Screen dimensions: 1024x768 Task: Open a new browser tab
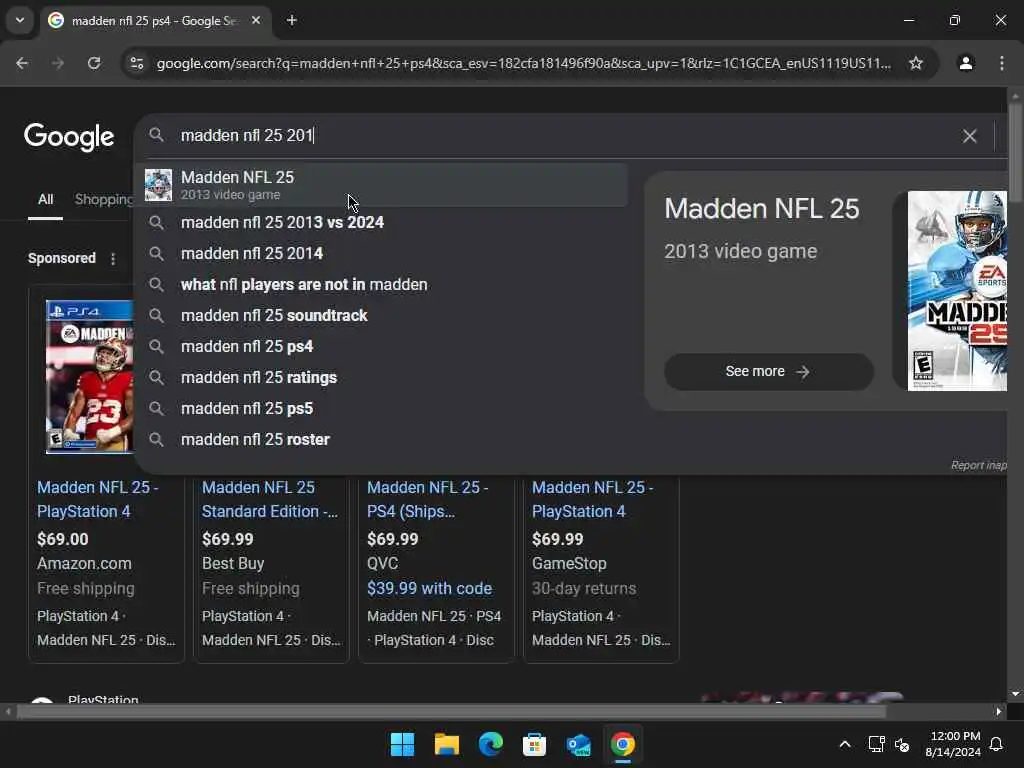pyautogui.click(x=292, y=20)
